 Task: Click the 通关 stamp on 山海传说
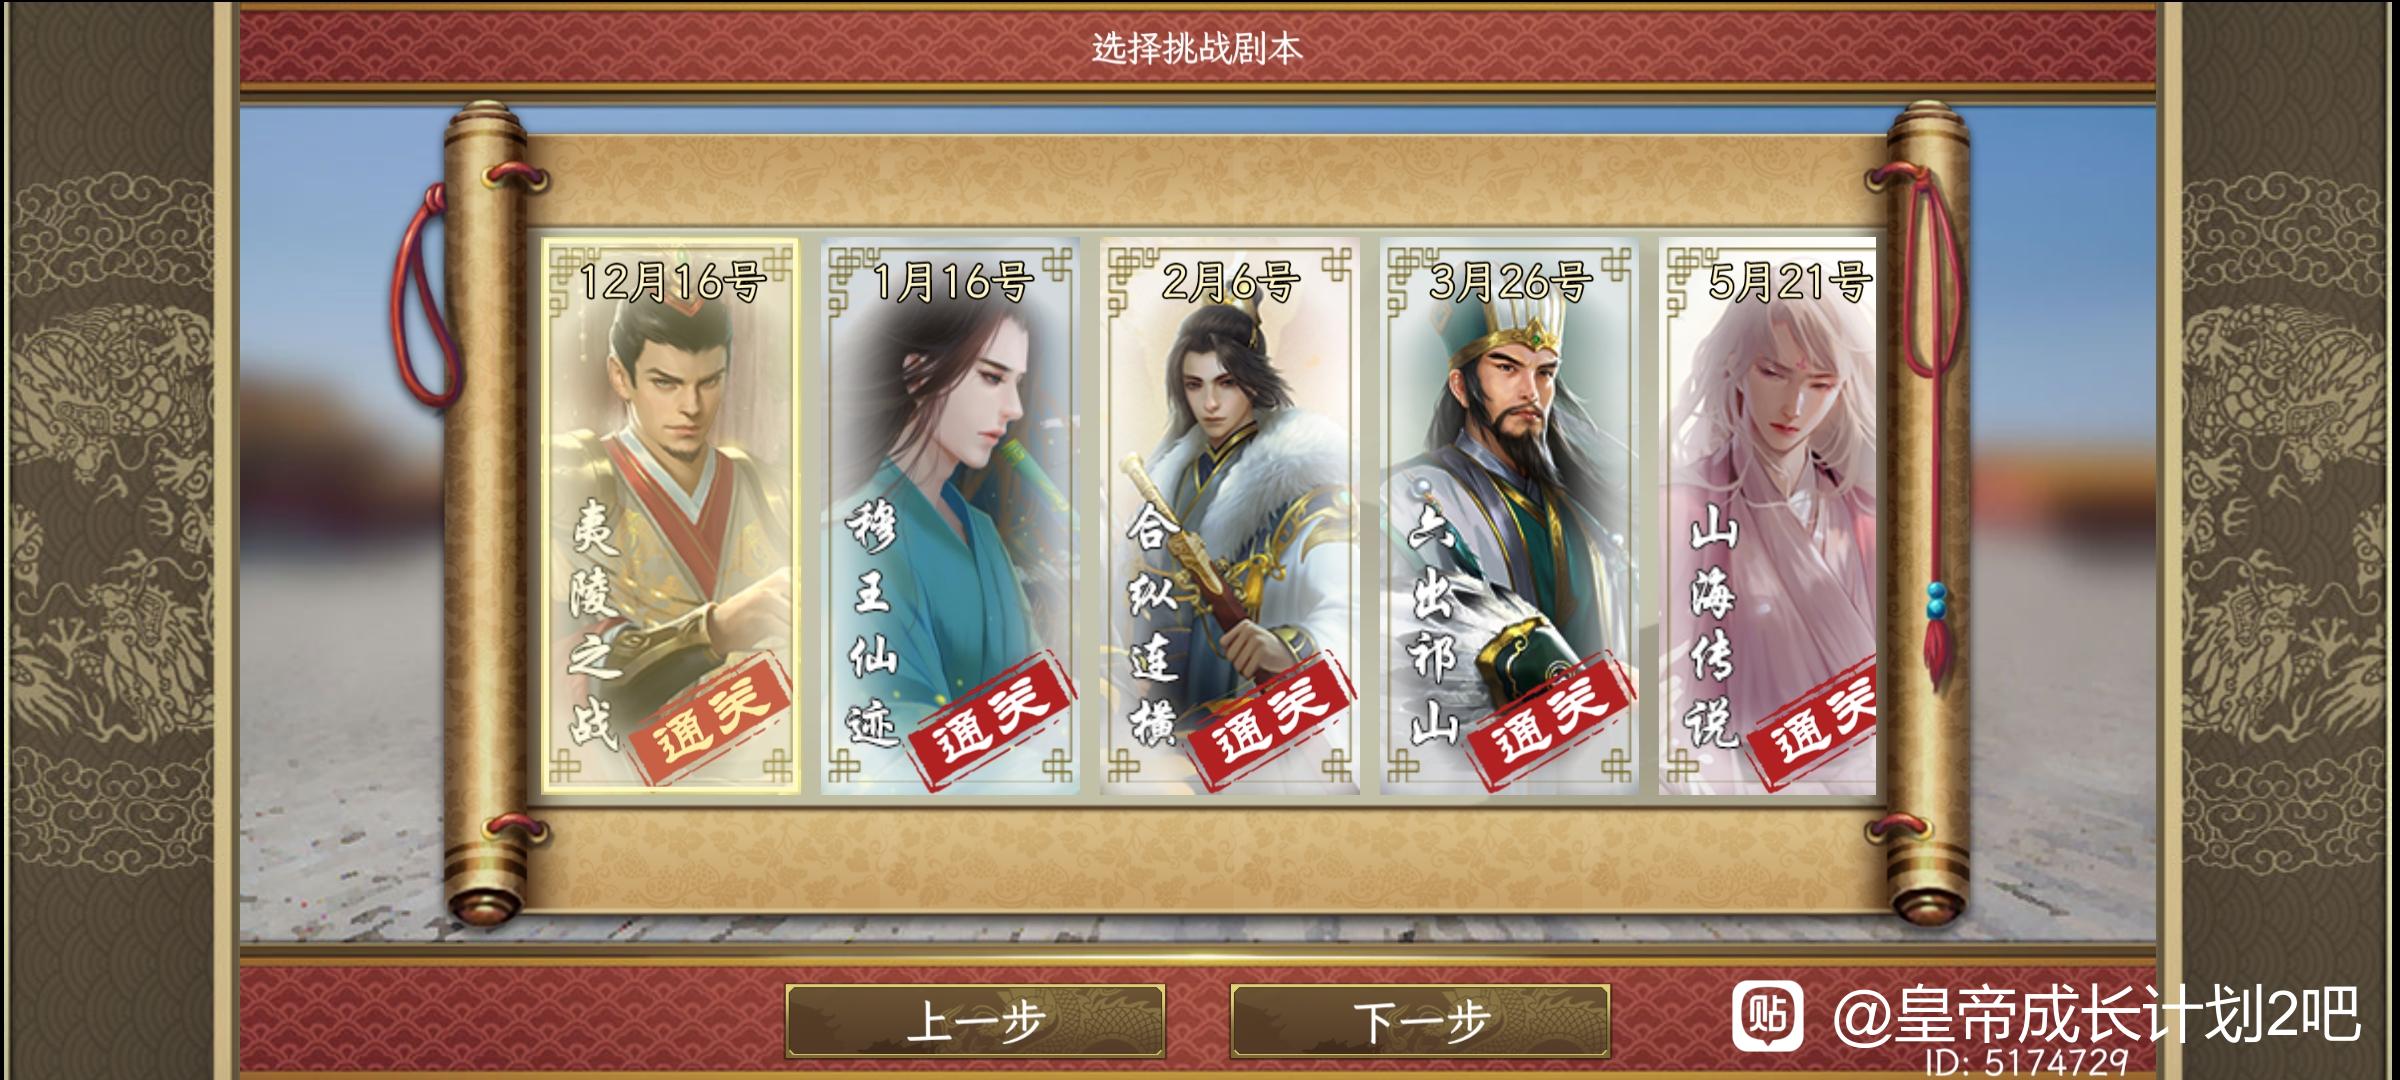click(1822, 717)
